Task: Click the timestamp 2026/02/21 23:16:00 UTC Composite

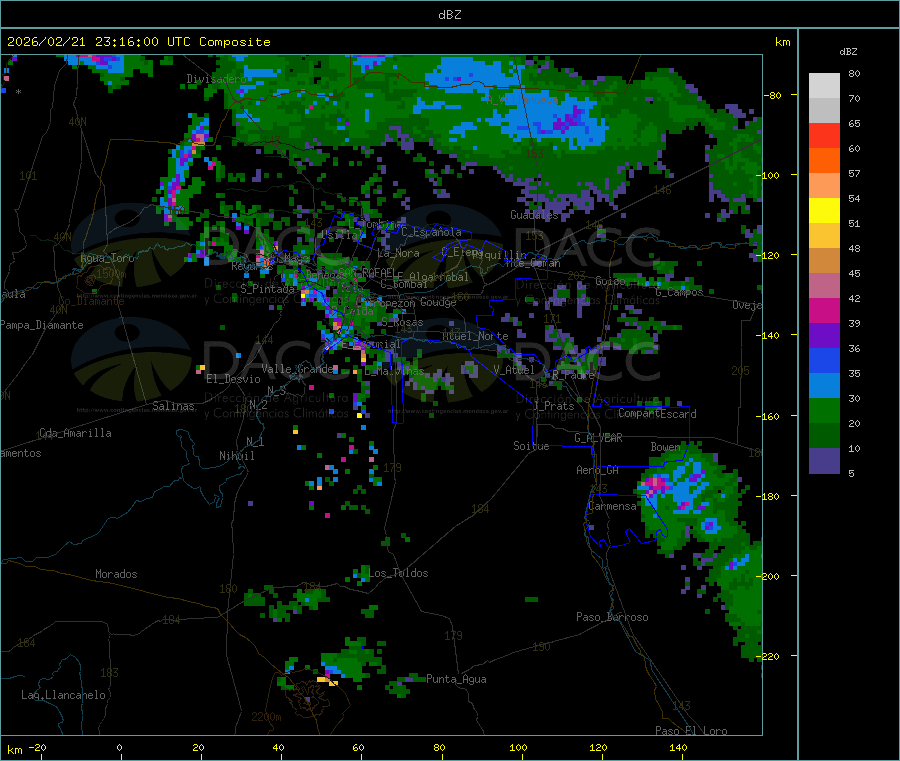Action: click(138, 42)
